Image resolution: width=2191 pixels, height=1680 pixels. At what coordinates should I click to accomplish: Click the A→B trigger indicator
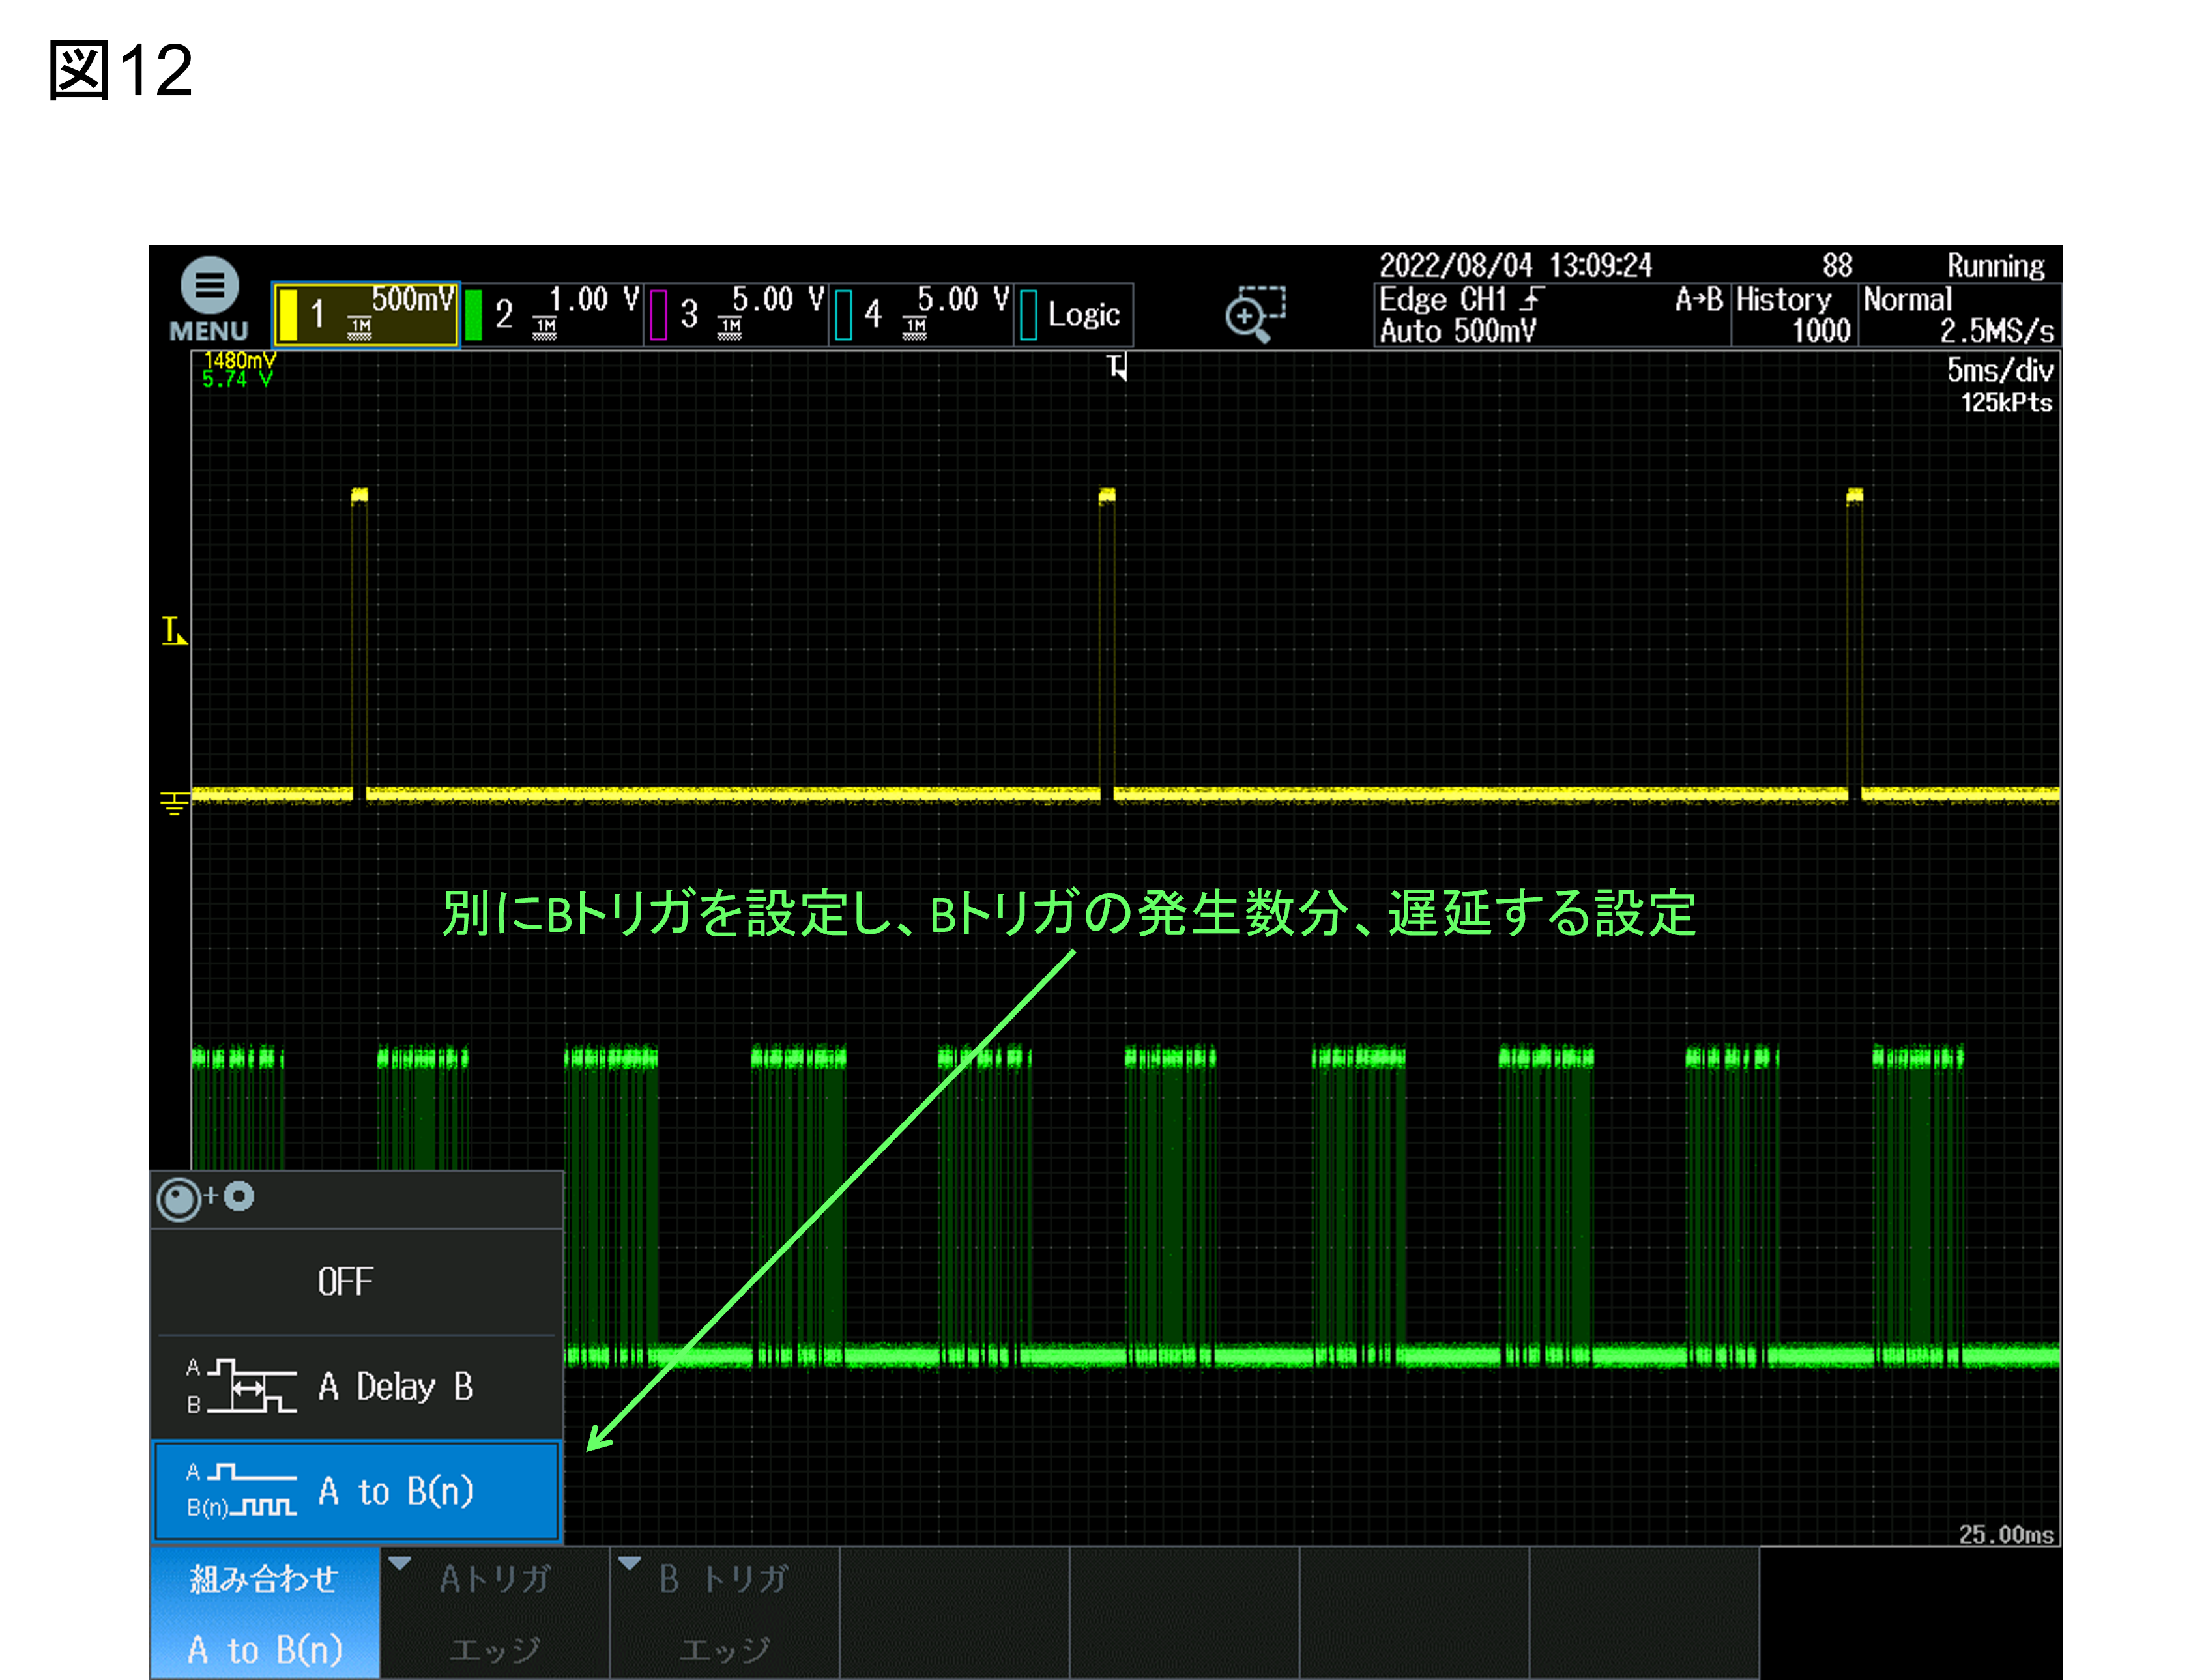(1698, 299)
